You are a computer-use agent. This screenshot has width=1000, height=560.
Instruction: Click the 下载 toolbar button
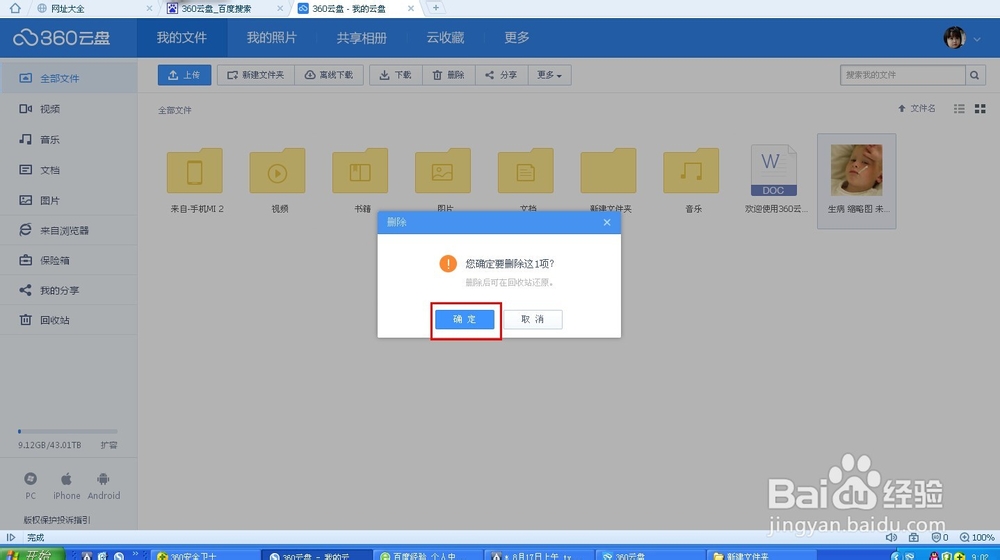tap(395, 75)
